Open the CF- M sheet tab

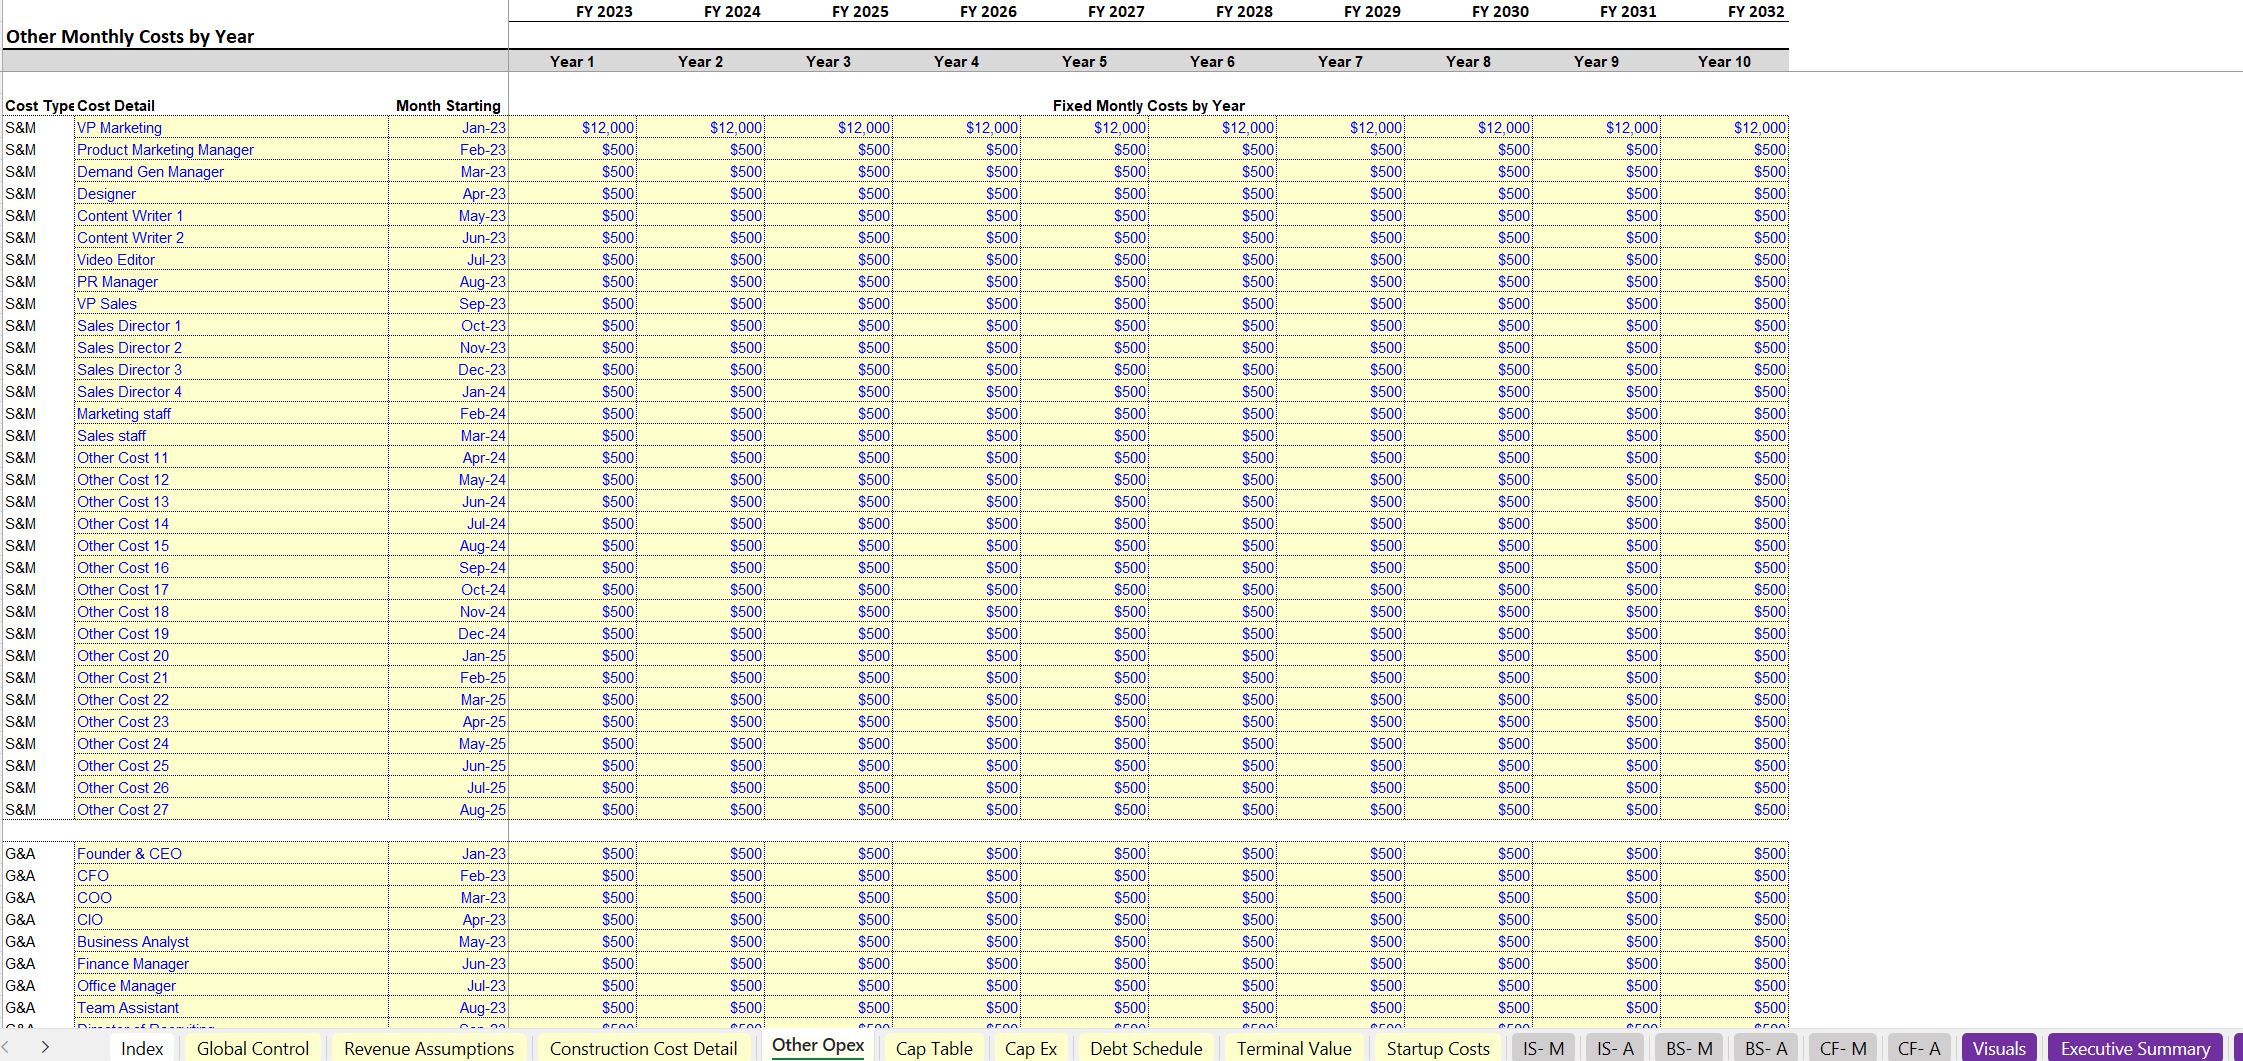click(x=1843, y=1048)
